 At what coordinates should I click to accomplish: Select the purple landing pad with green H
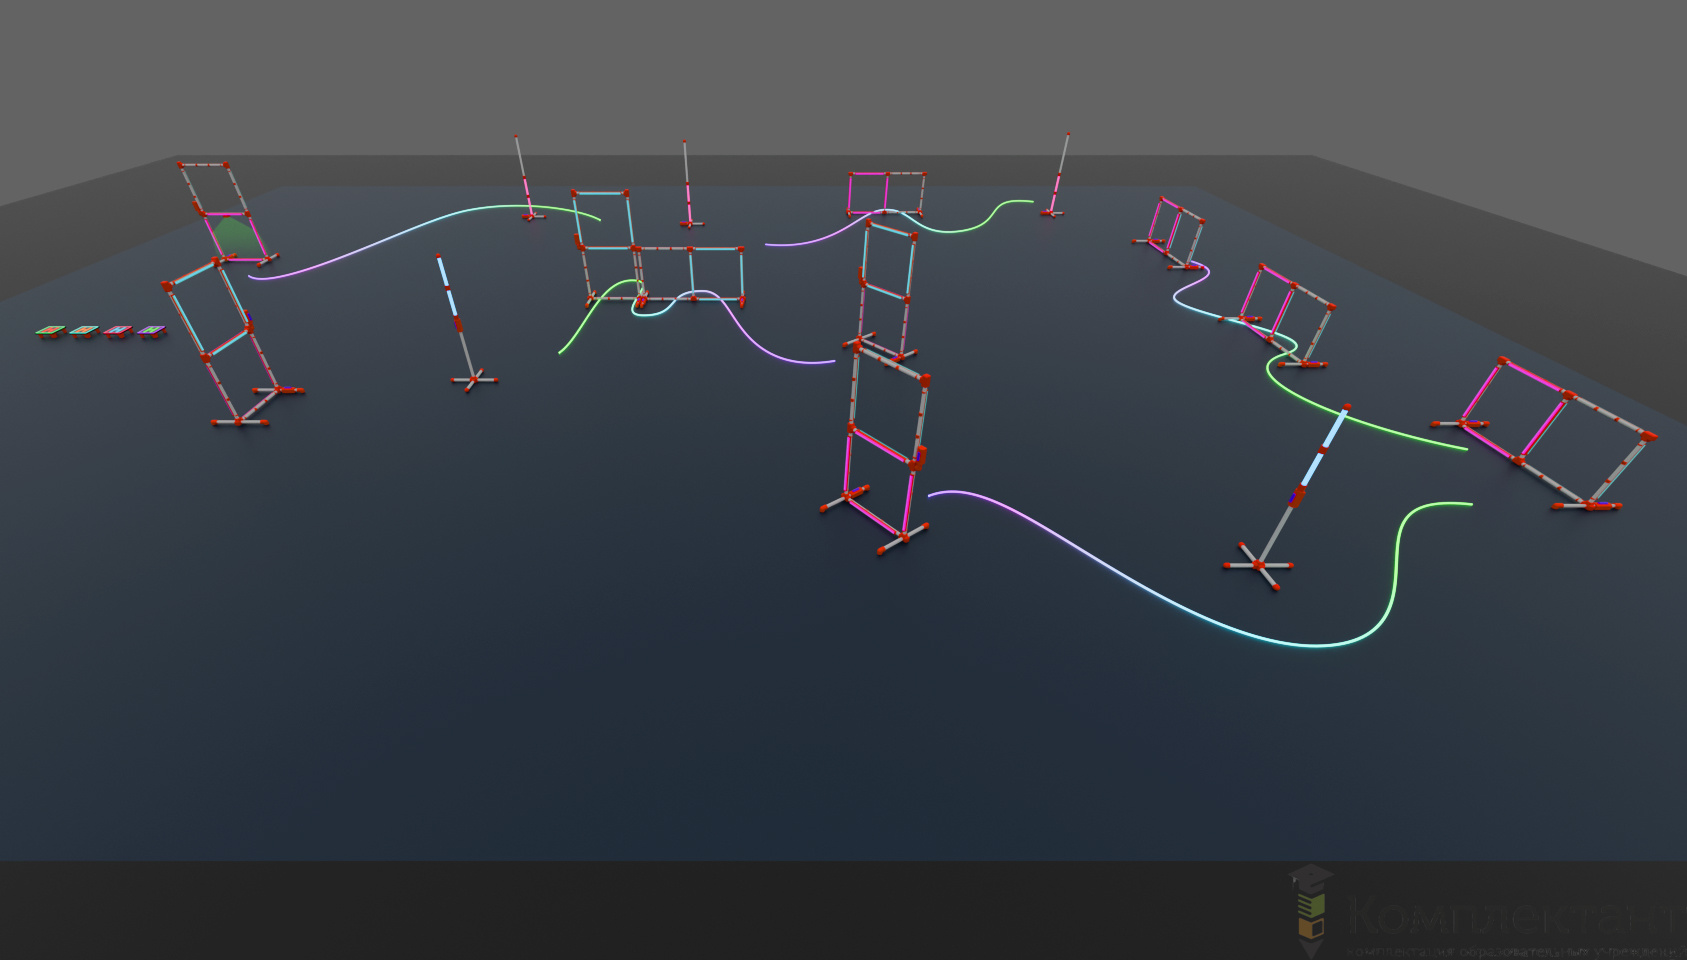pos(151,329)
